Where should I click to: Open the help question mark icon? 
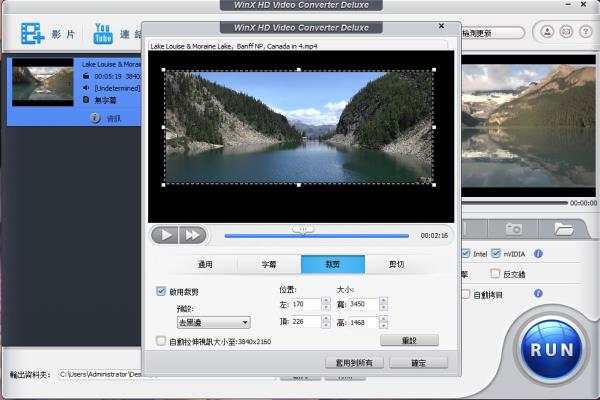585,32
